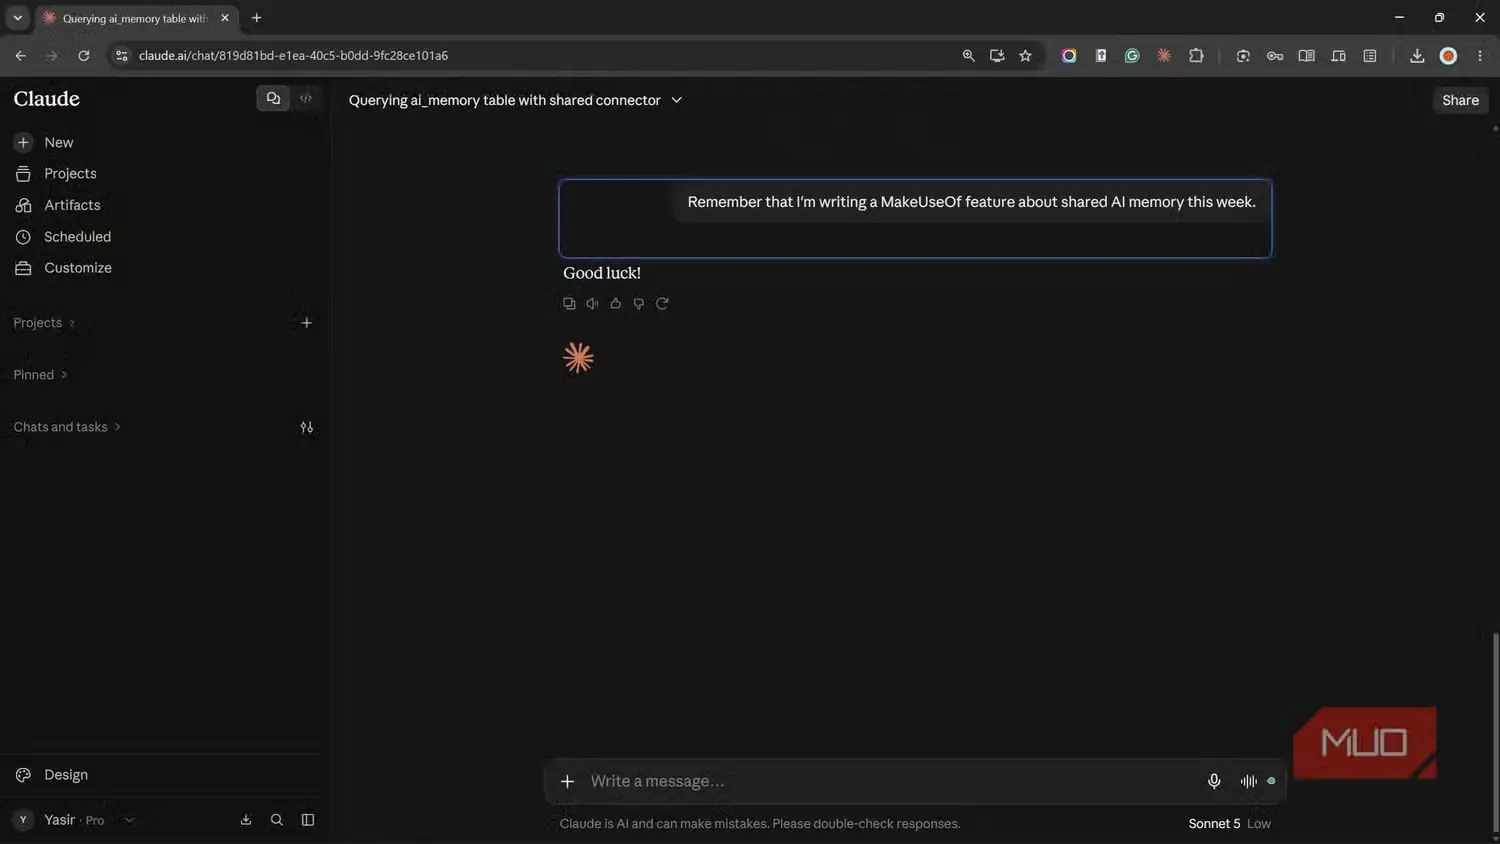Add a new project with plus icon
The width and height of the screenshot is (1500, 844).
coord(307,323)
